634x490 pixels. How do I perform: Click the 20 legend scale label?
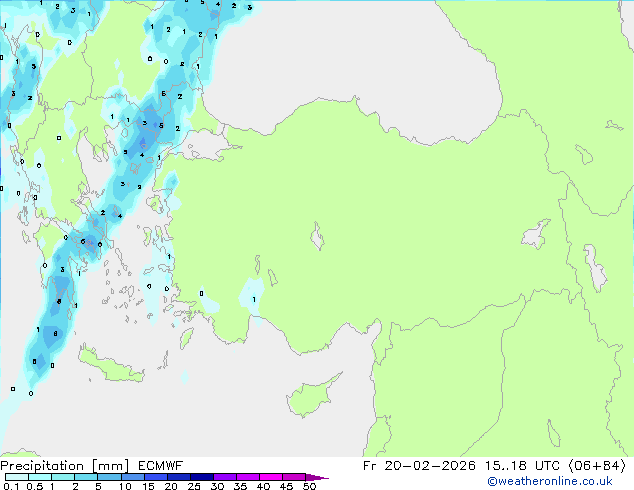point(171,486)
